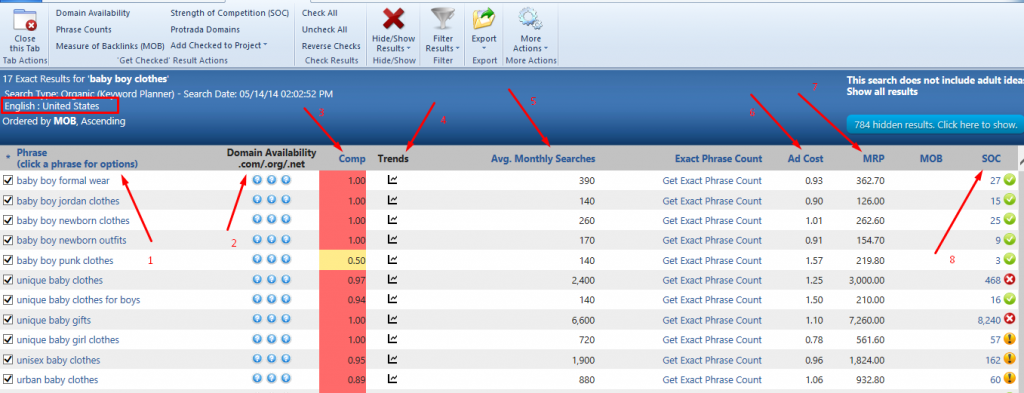
Task: Sort by the Comp column header
Action: (x=352, y=159)
